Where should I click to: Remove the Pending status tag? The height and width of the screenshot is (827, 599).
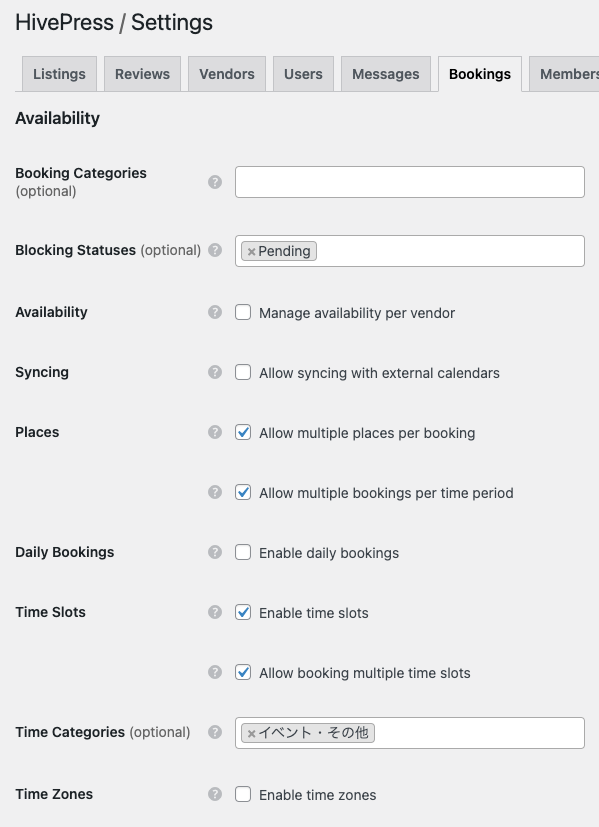[x=252, y=252]
